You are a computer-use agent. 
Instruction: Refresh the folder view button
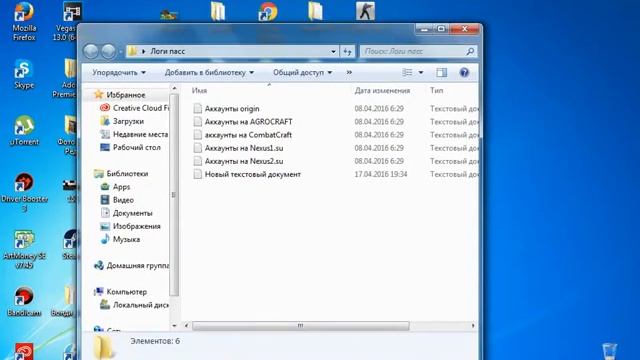click(347, 51)
